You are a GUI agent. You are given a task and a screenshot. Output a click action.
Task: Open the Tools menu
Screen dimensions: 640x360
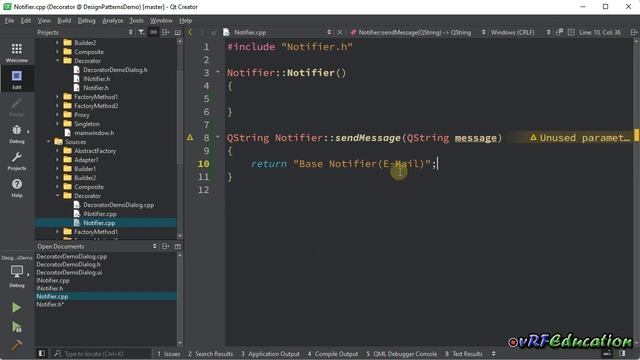coord(136,20)
